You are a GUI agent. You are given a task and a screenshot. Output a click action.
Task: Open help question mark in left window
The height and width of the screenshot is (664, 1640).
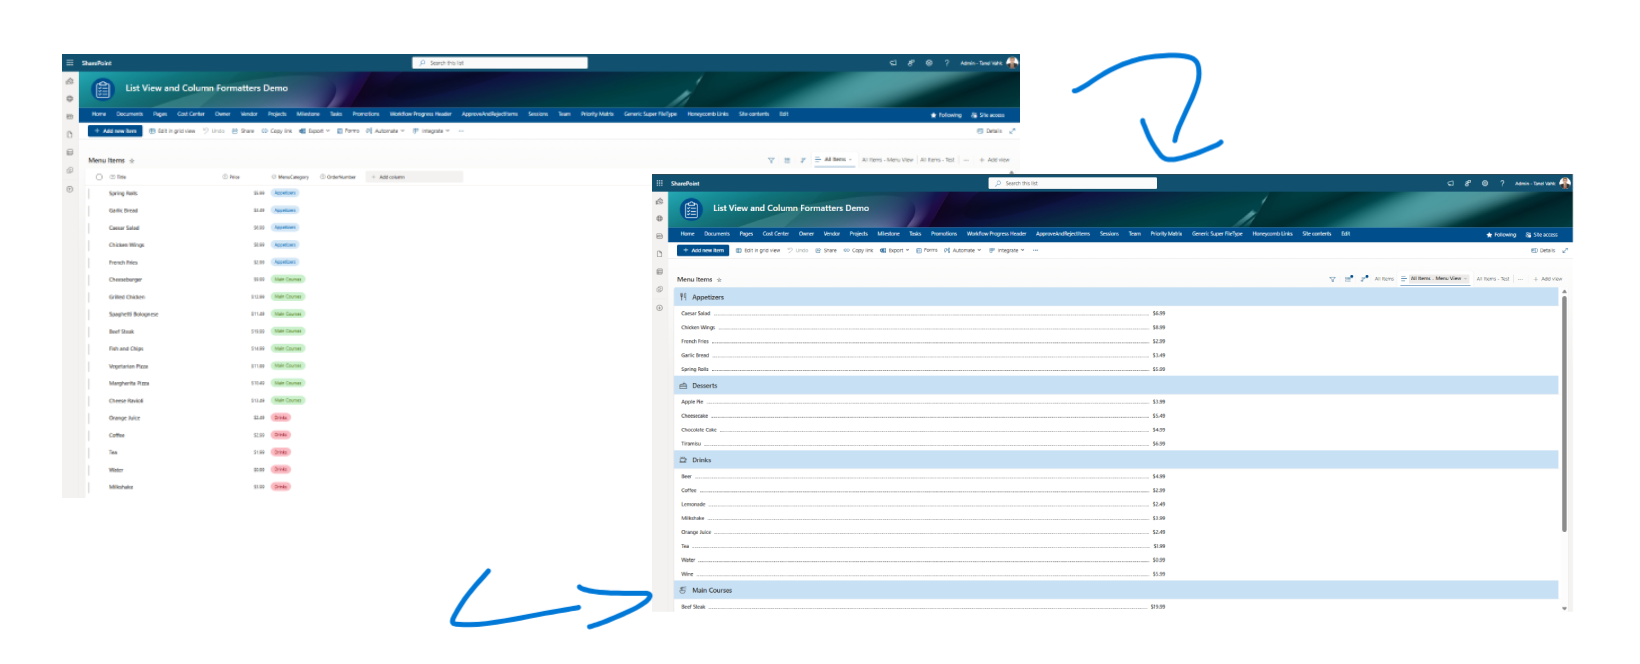947,63
